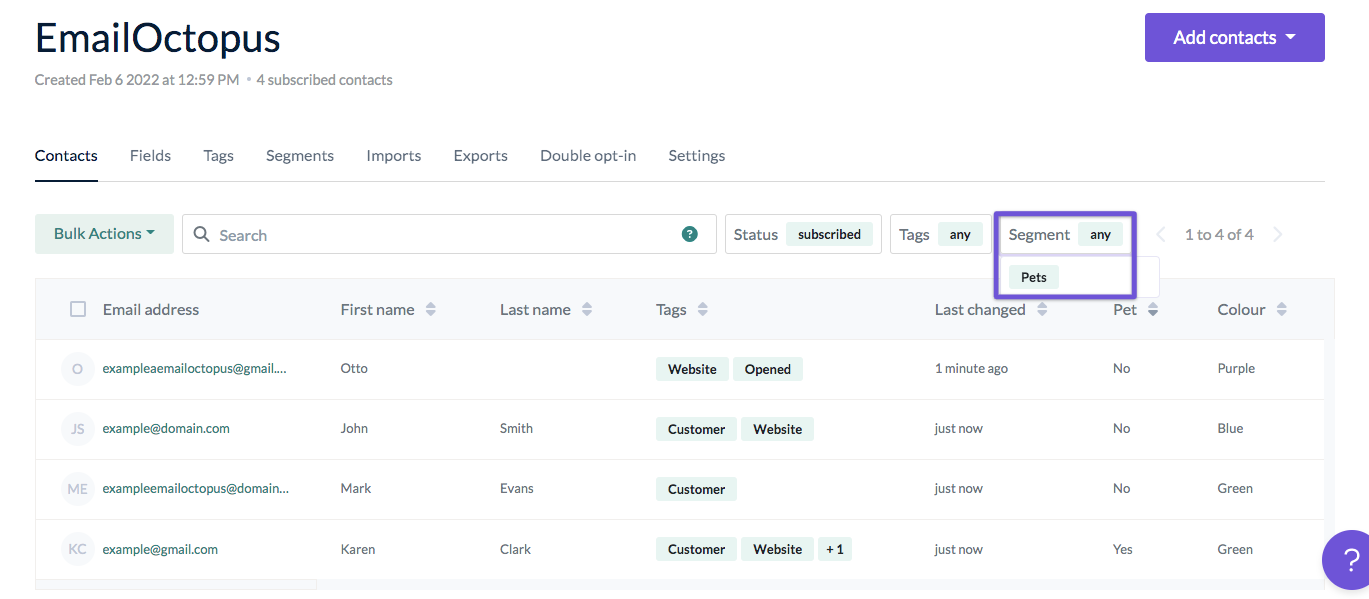
Task: Click the previous page arrow in pagination
Action: (x=1160, y=234)
